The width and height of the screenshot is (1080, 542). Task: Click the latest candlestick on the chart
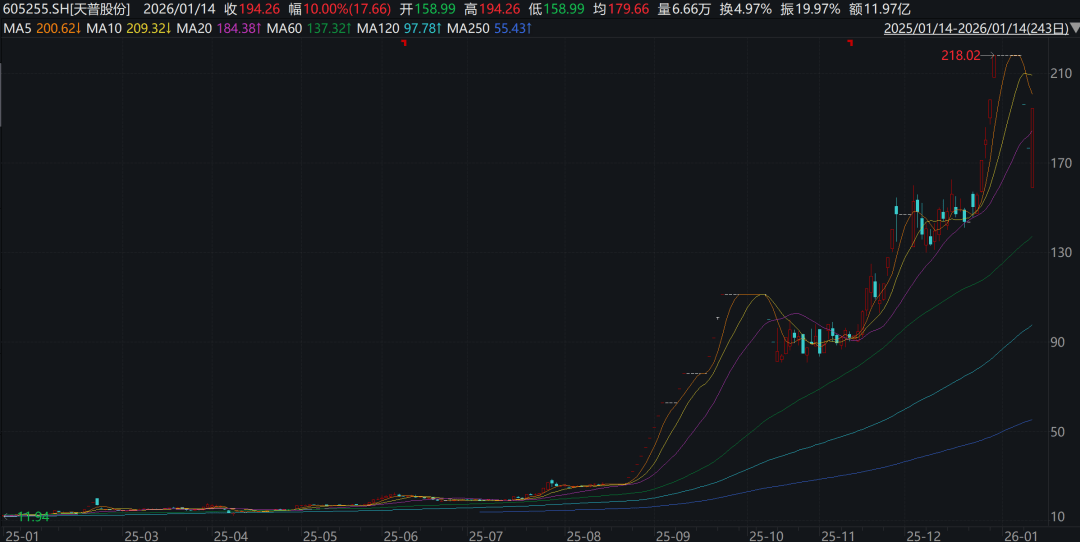point(1032,147)
